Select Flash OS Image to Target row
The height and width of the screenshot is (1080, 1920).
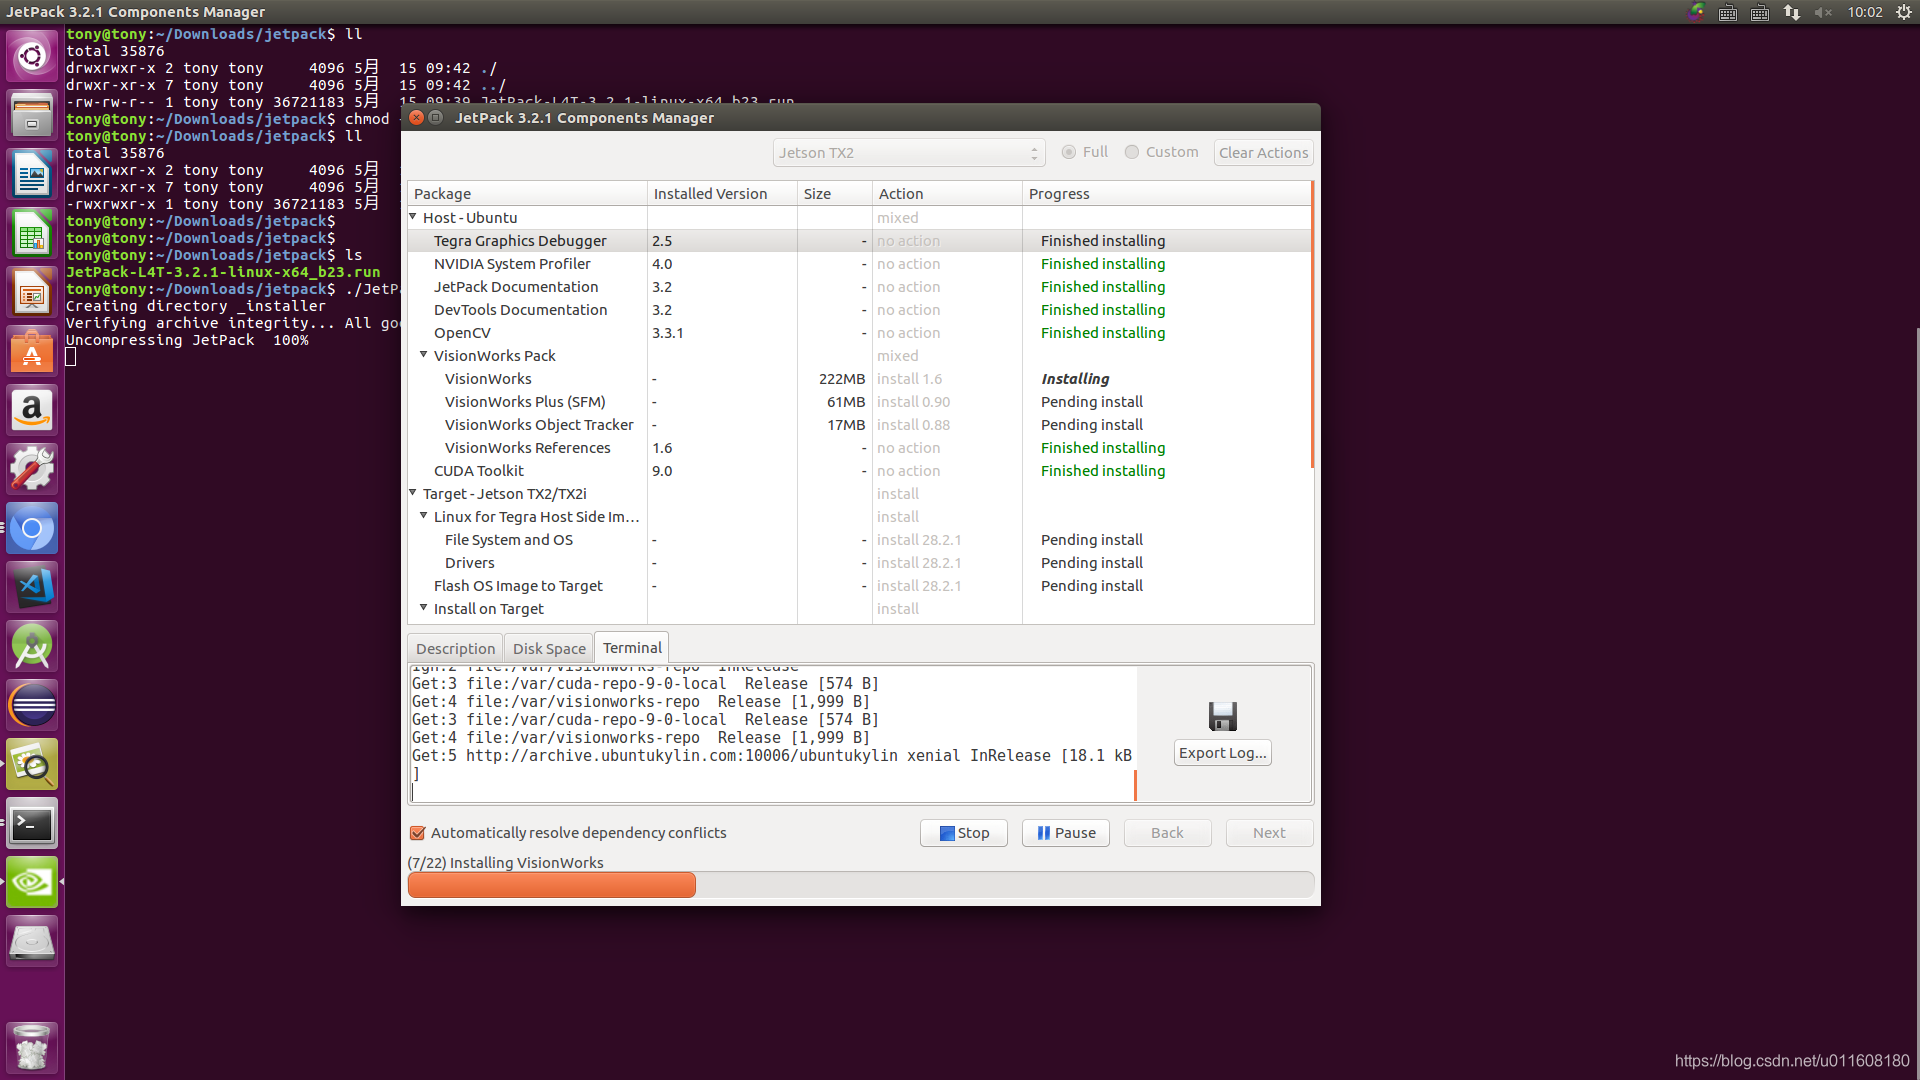(859, 586)
